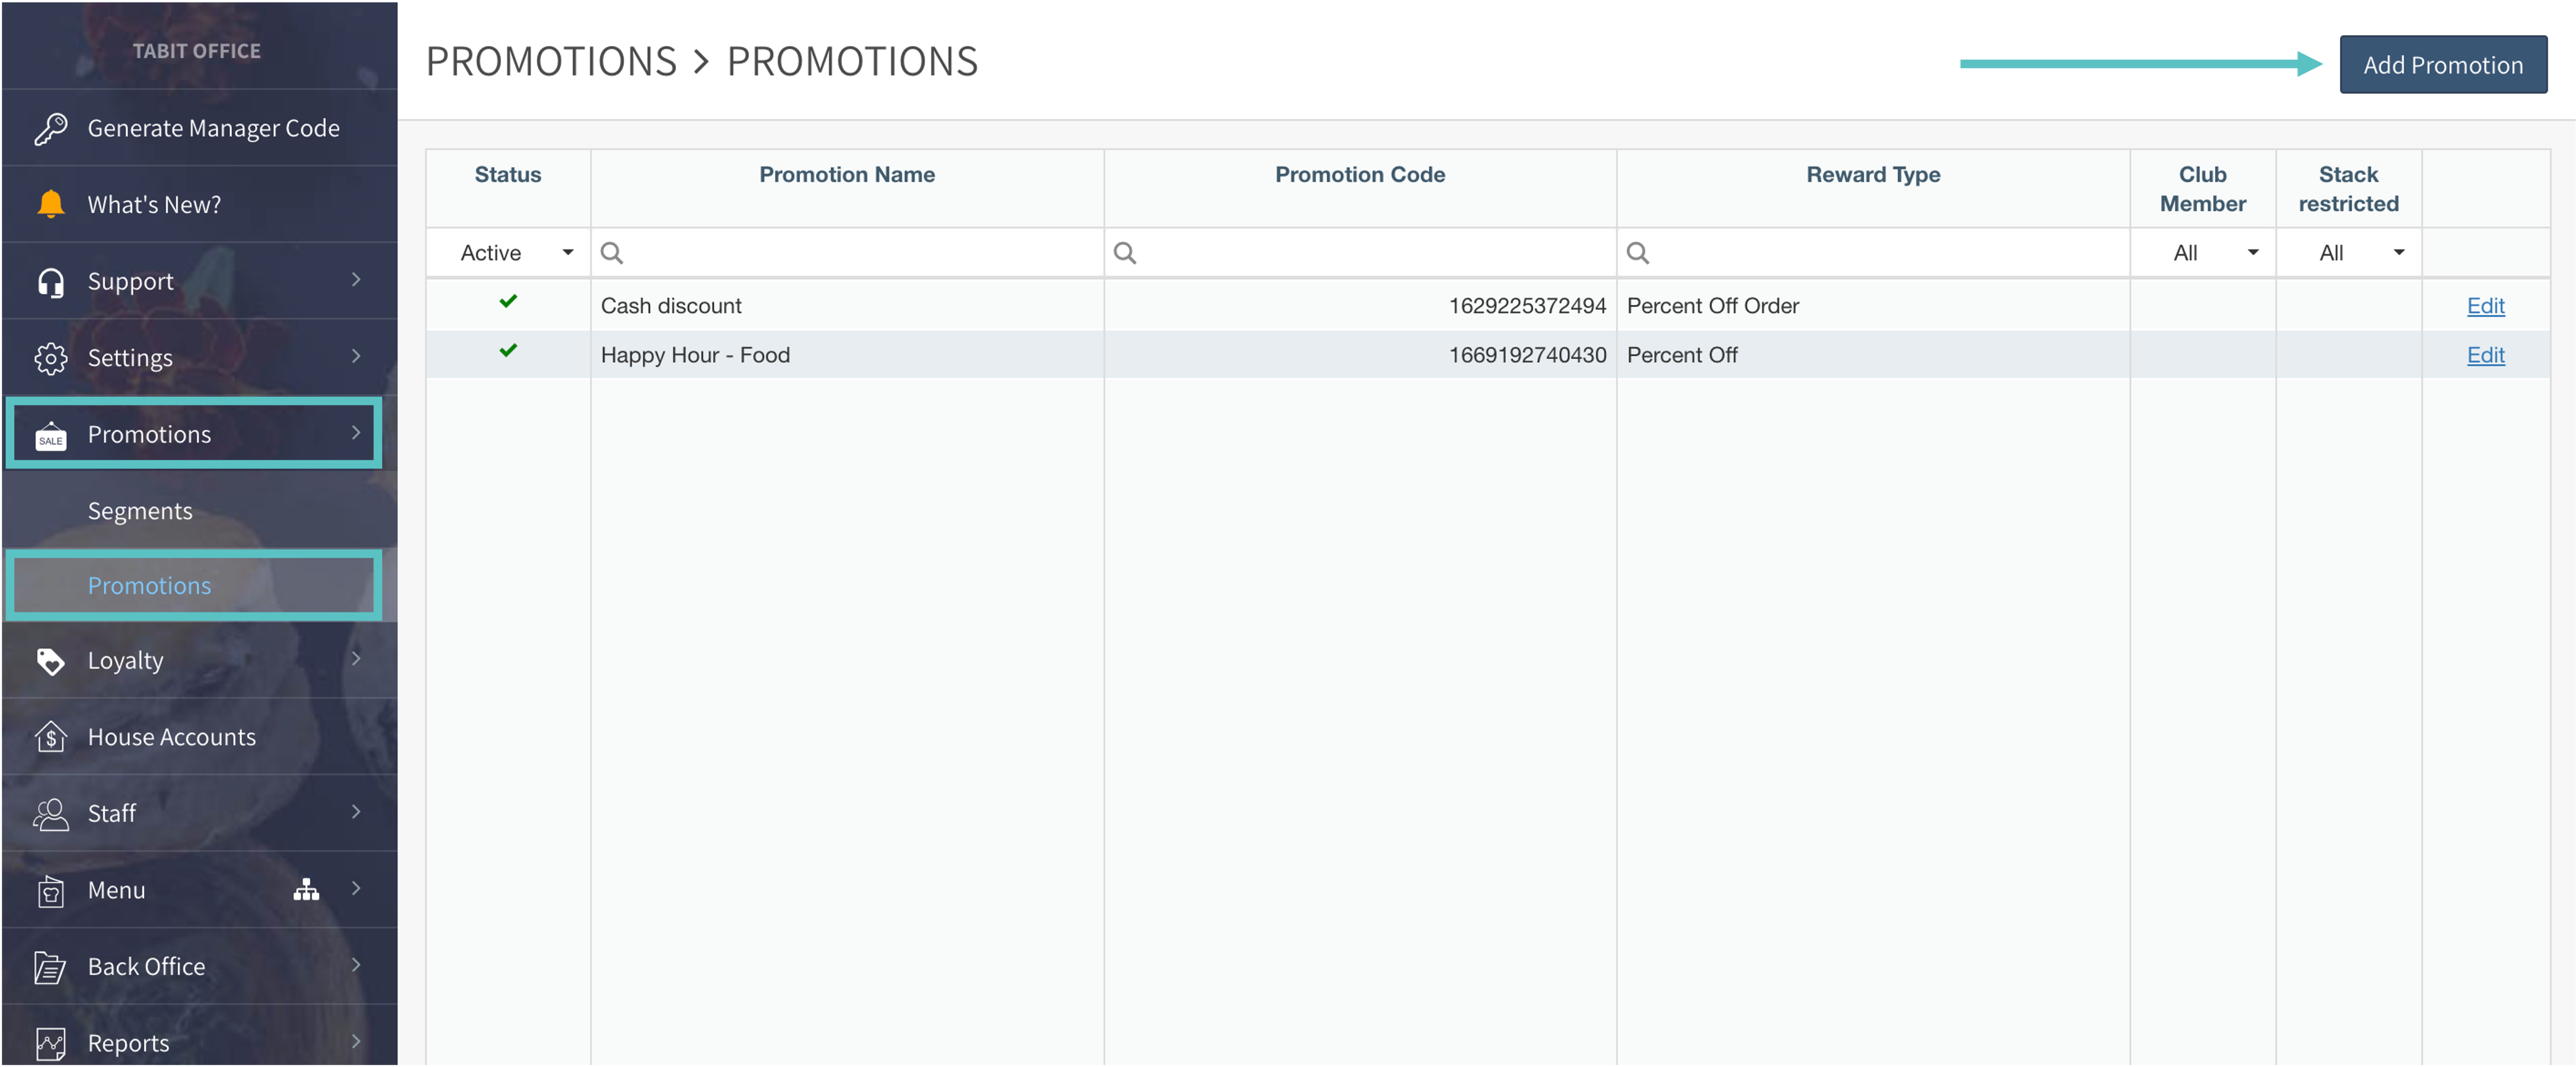Screen dimensions: 2576x1067
Task: Click the Support headset icon
Action: pos(50,282)
